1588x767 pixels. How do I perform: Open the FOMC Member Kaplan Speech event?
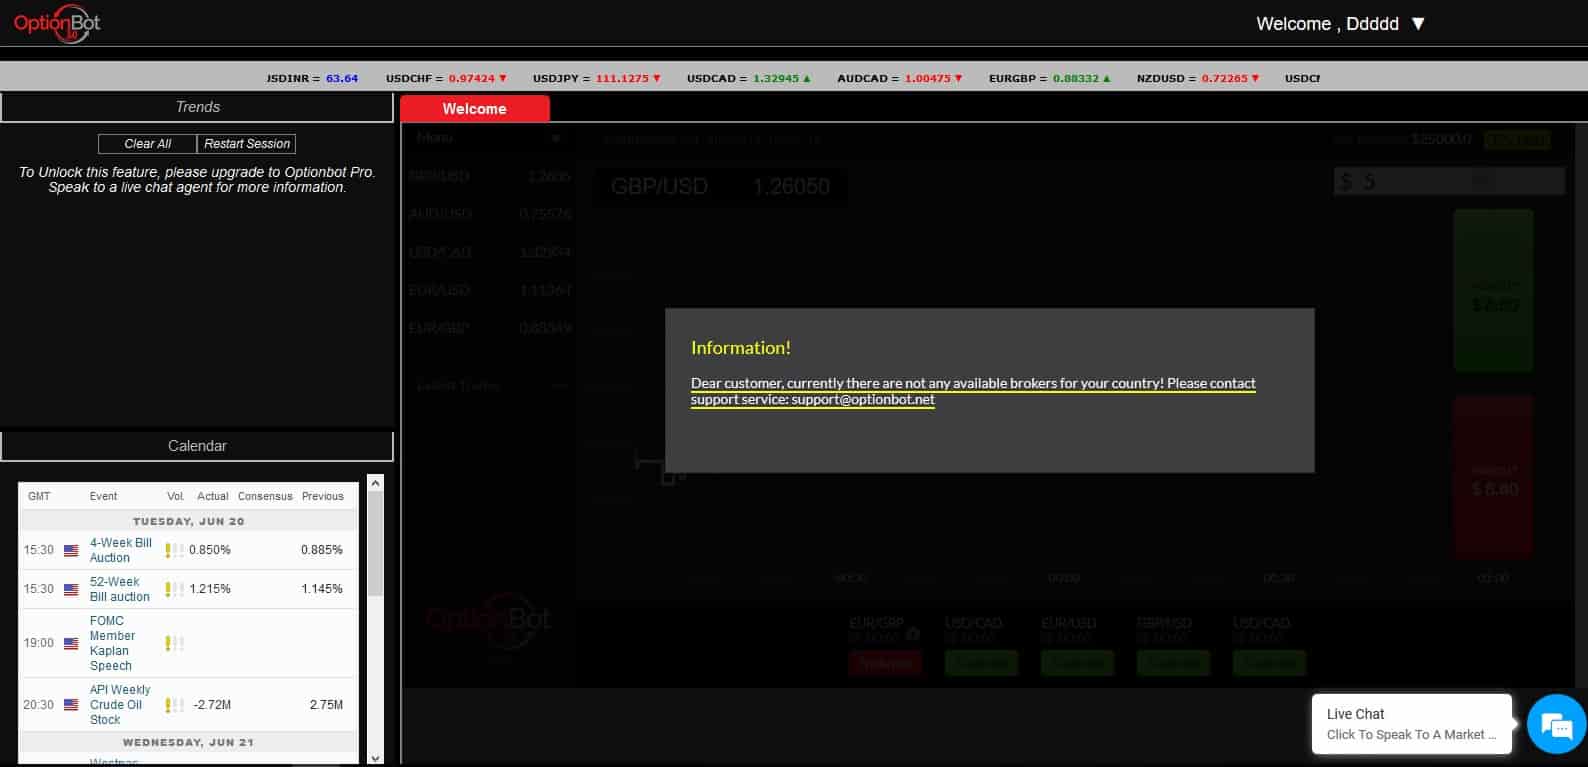(x=112, y=643)
